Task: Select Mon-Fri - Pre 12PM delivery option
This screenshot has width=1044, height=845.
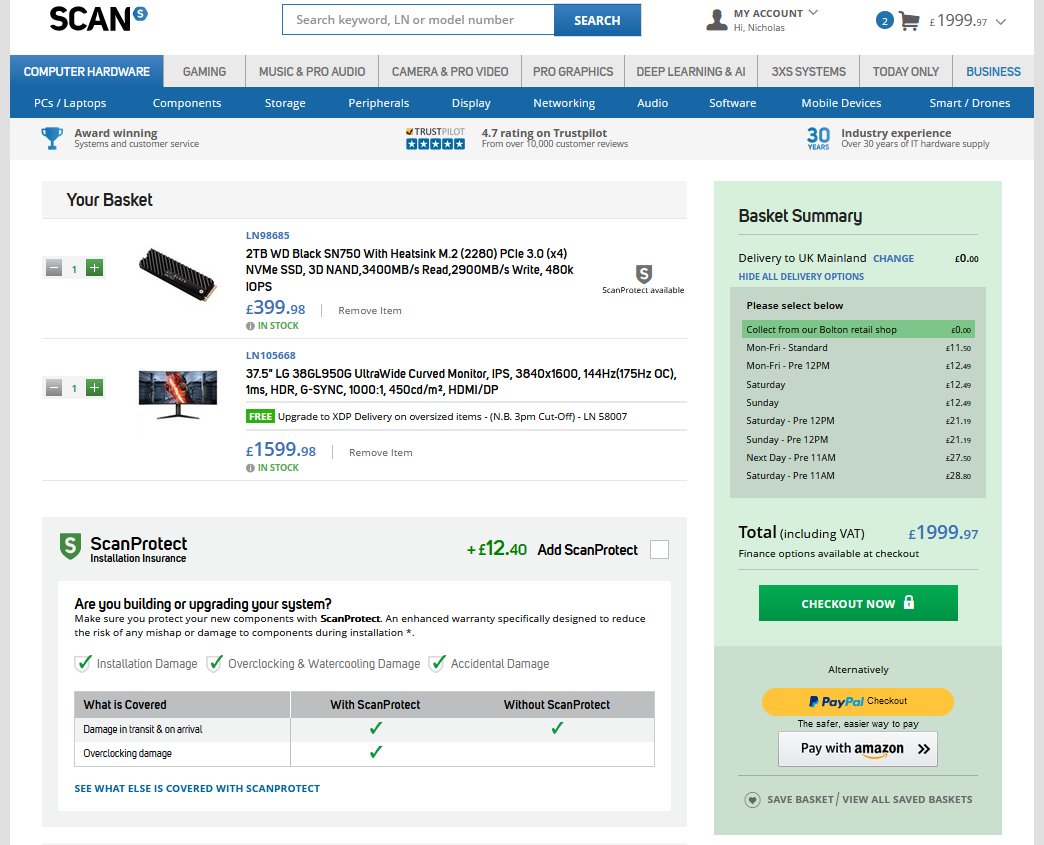Action: point(858,366)
